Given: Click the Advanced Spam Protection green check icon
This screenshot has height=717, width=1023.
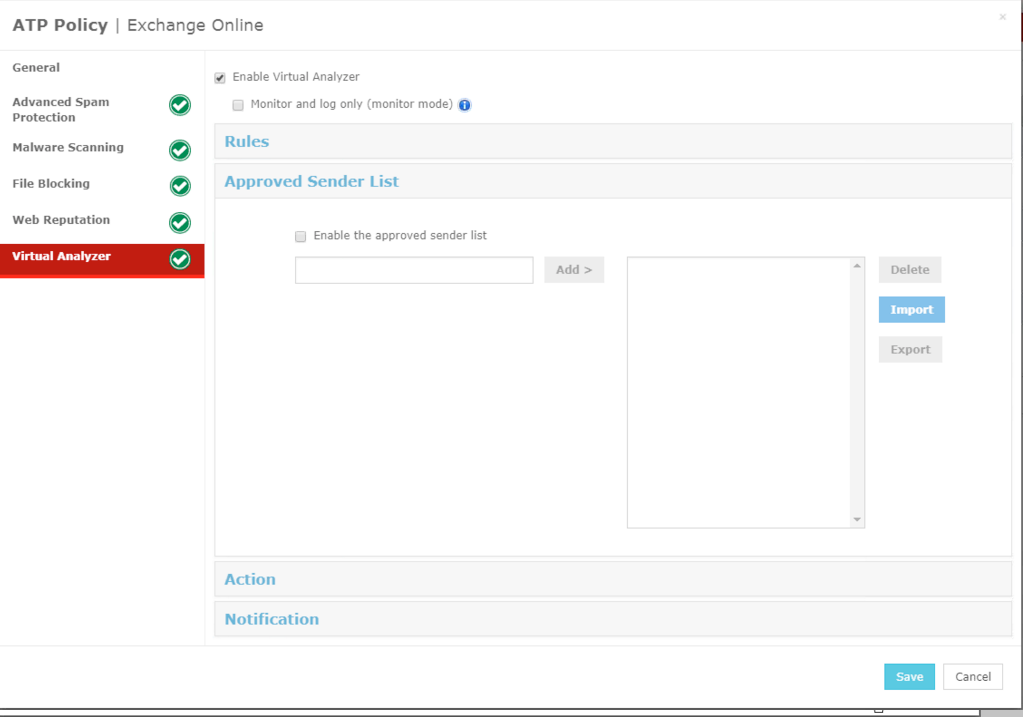Looking at the screenshot, I should coord(180,105).
